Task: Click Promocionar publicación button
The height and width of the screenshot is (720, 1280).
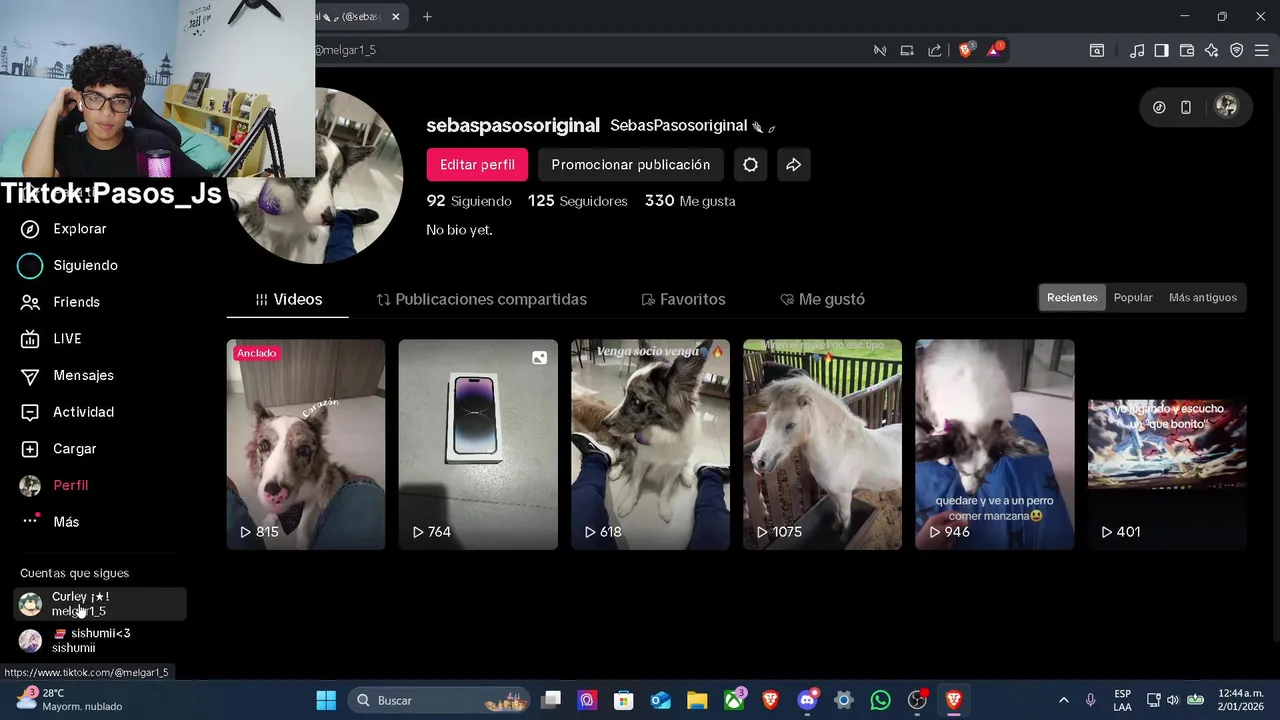Action: (x=631, y=165)
